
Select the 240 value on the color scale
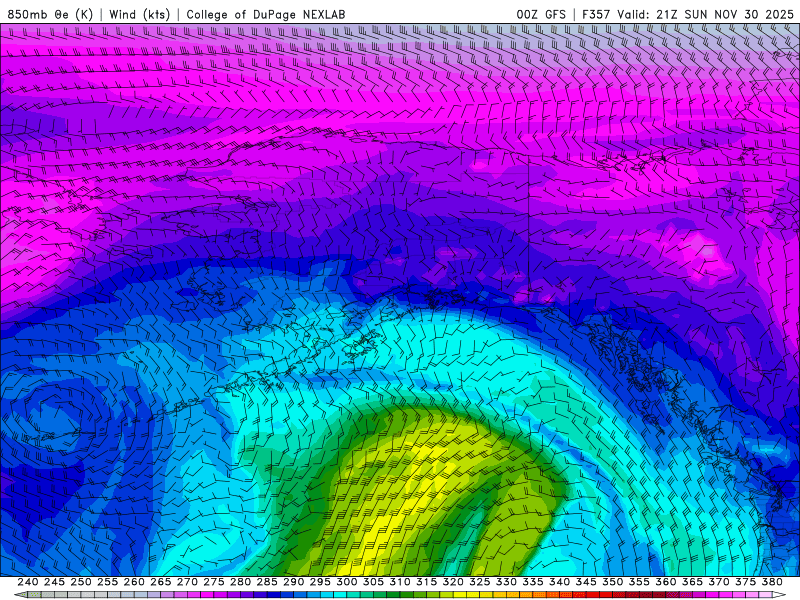[28, 582]
